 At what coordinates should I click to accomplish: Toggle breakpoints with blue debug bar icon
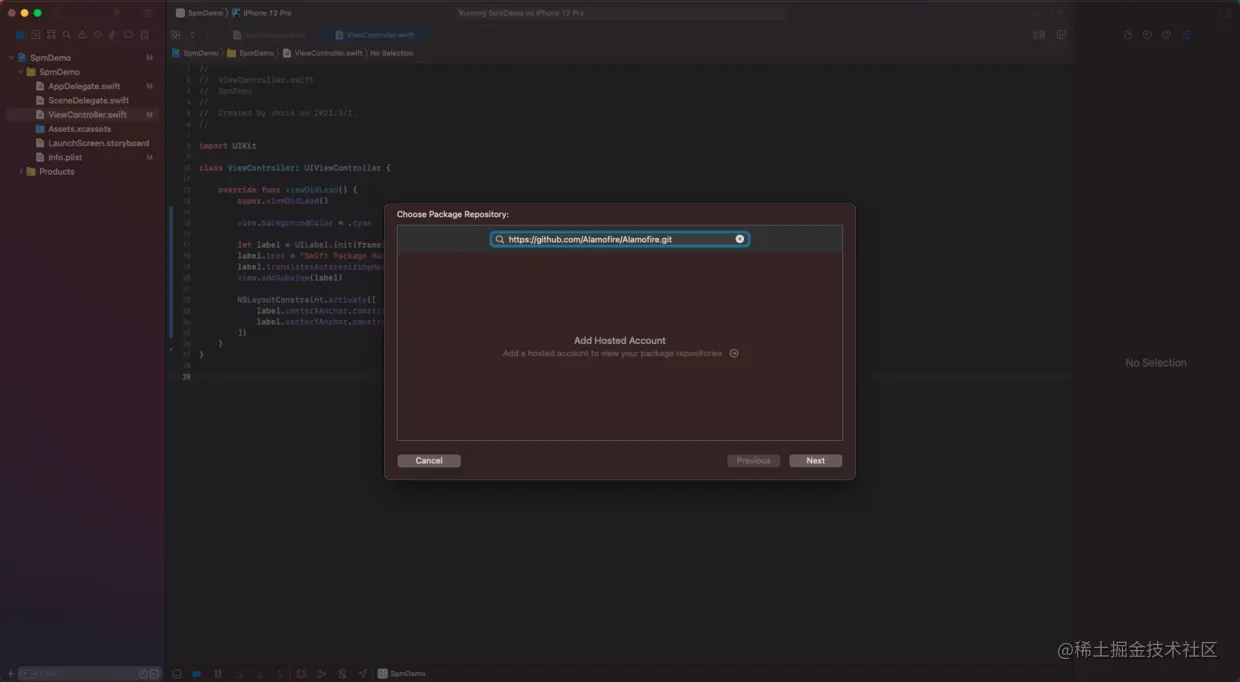pyautogui.click(x=197, y=673)
